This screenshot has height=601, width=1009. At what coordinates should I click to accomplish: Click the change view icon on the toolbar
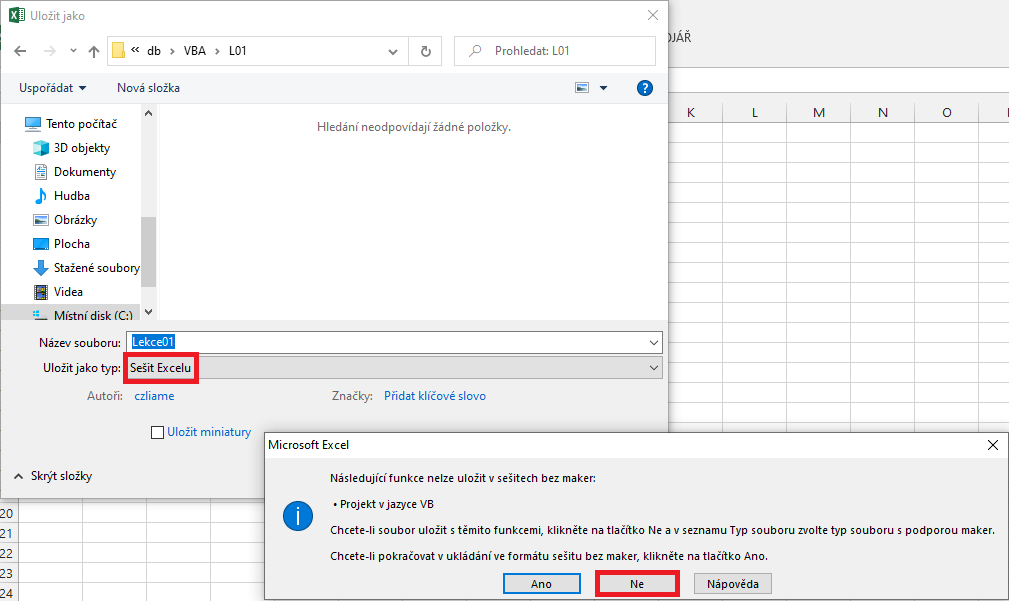582,88
